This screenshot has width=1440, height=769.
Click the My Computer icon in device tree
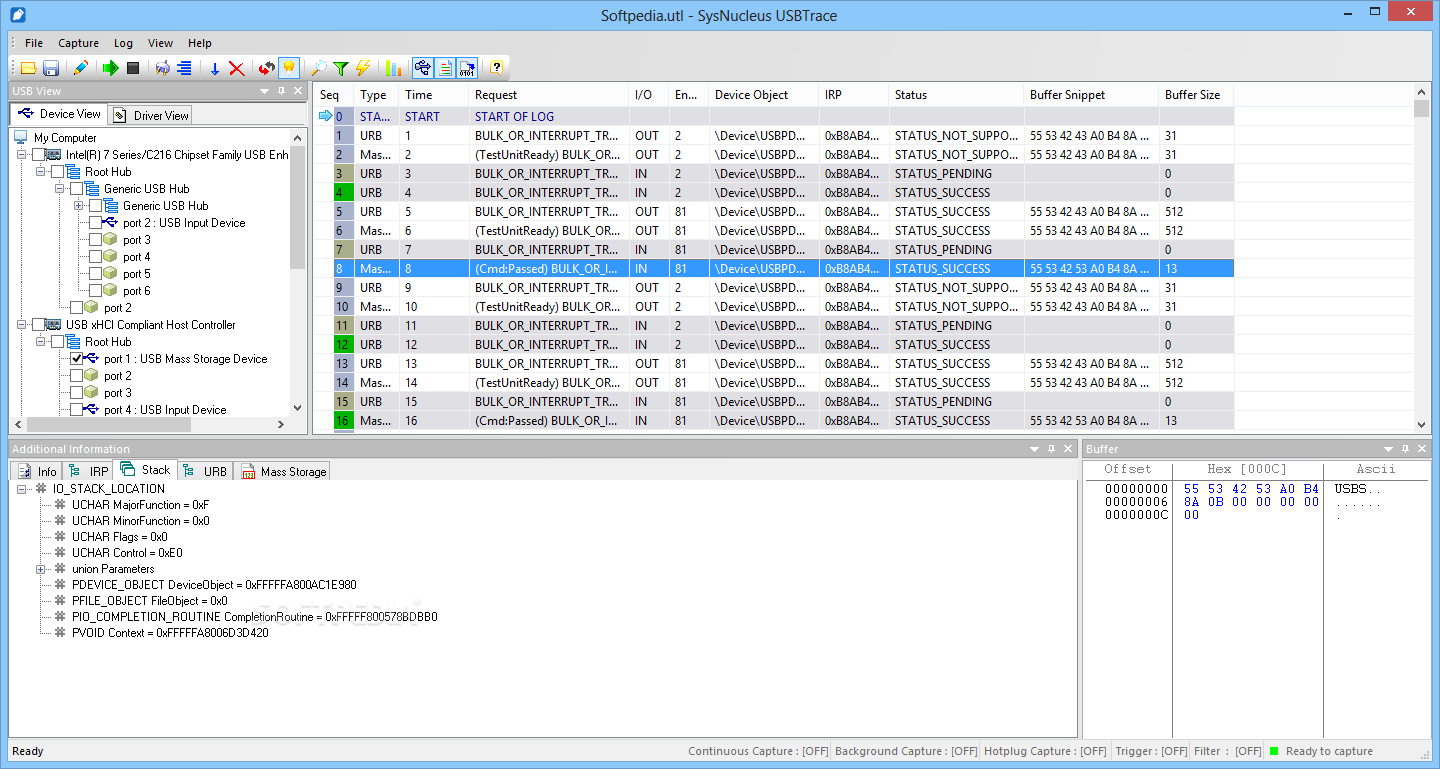pyautogui.click(x=21, y=138)
